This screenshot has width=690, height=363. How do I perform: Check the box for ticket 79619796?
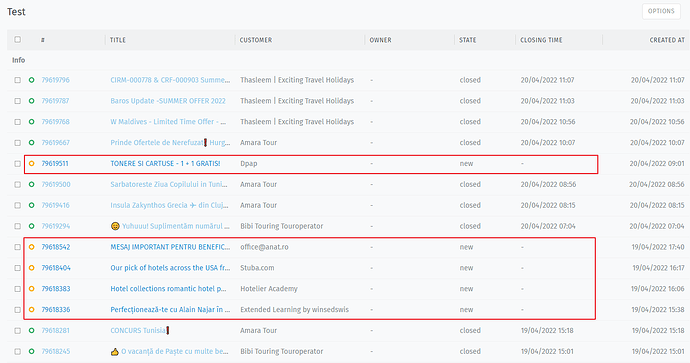coord(18,80)
